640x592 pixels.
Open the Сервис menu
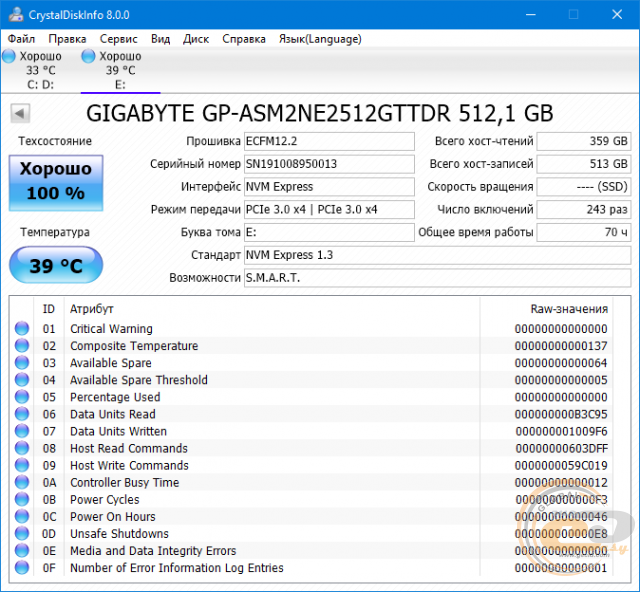(x=118, y=39)
